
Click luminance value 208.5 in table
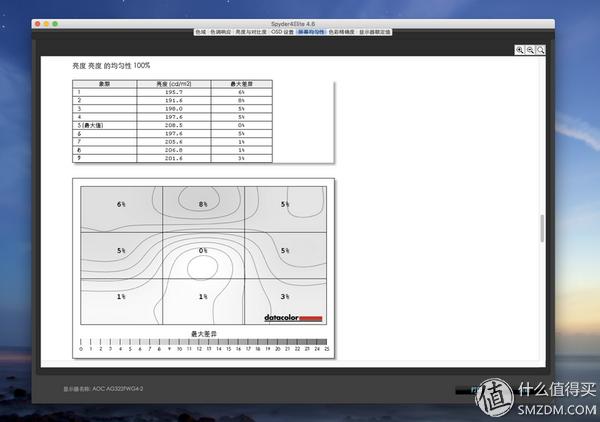pyautogui.click(x=174, y=125)
